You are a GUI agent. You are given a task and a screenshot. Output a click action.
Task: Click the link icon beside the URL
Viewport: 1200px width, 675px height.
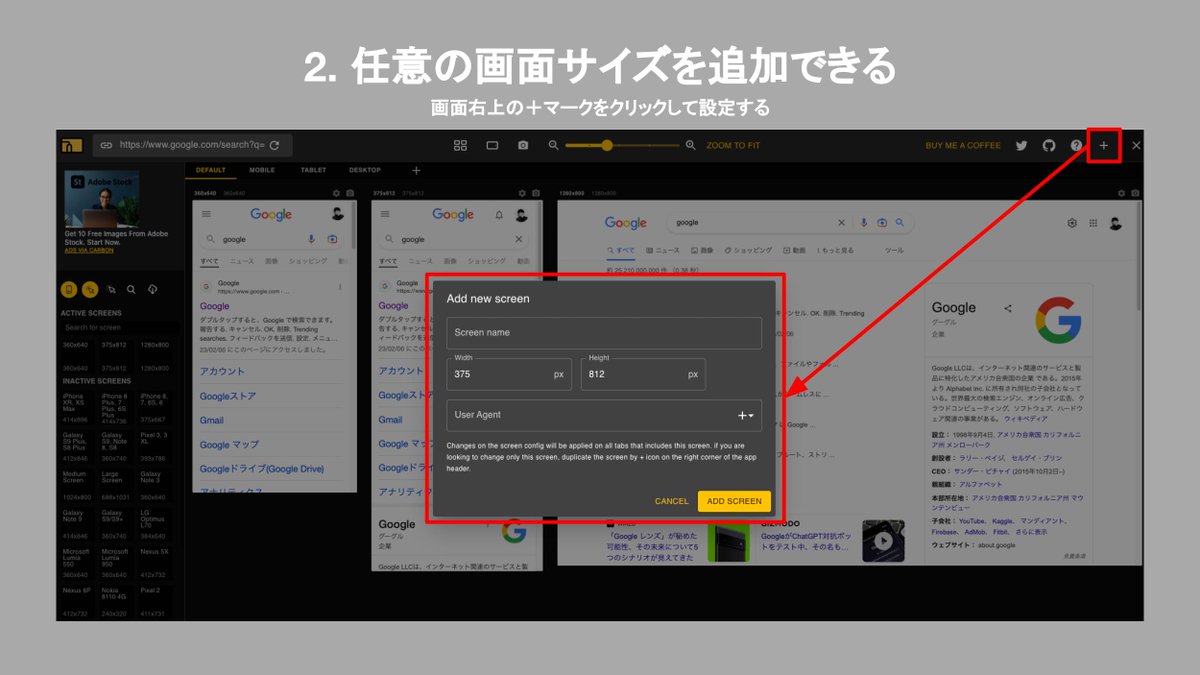click(106, 145)
